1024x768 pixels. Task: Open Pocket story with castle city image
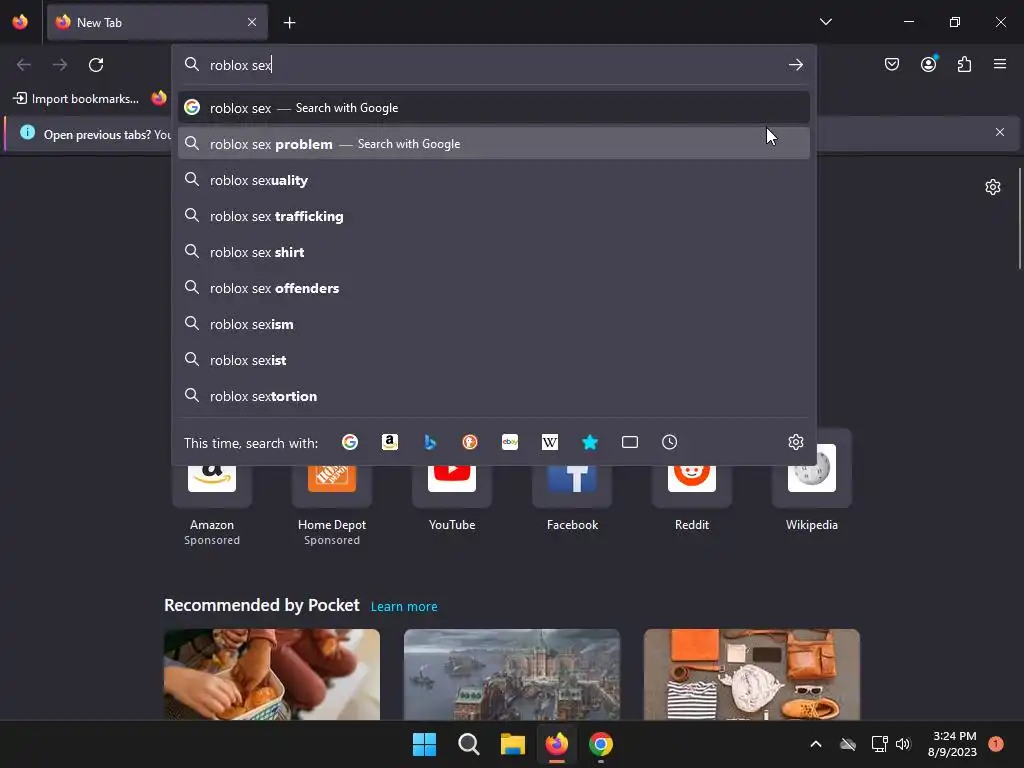[512, 675]
